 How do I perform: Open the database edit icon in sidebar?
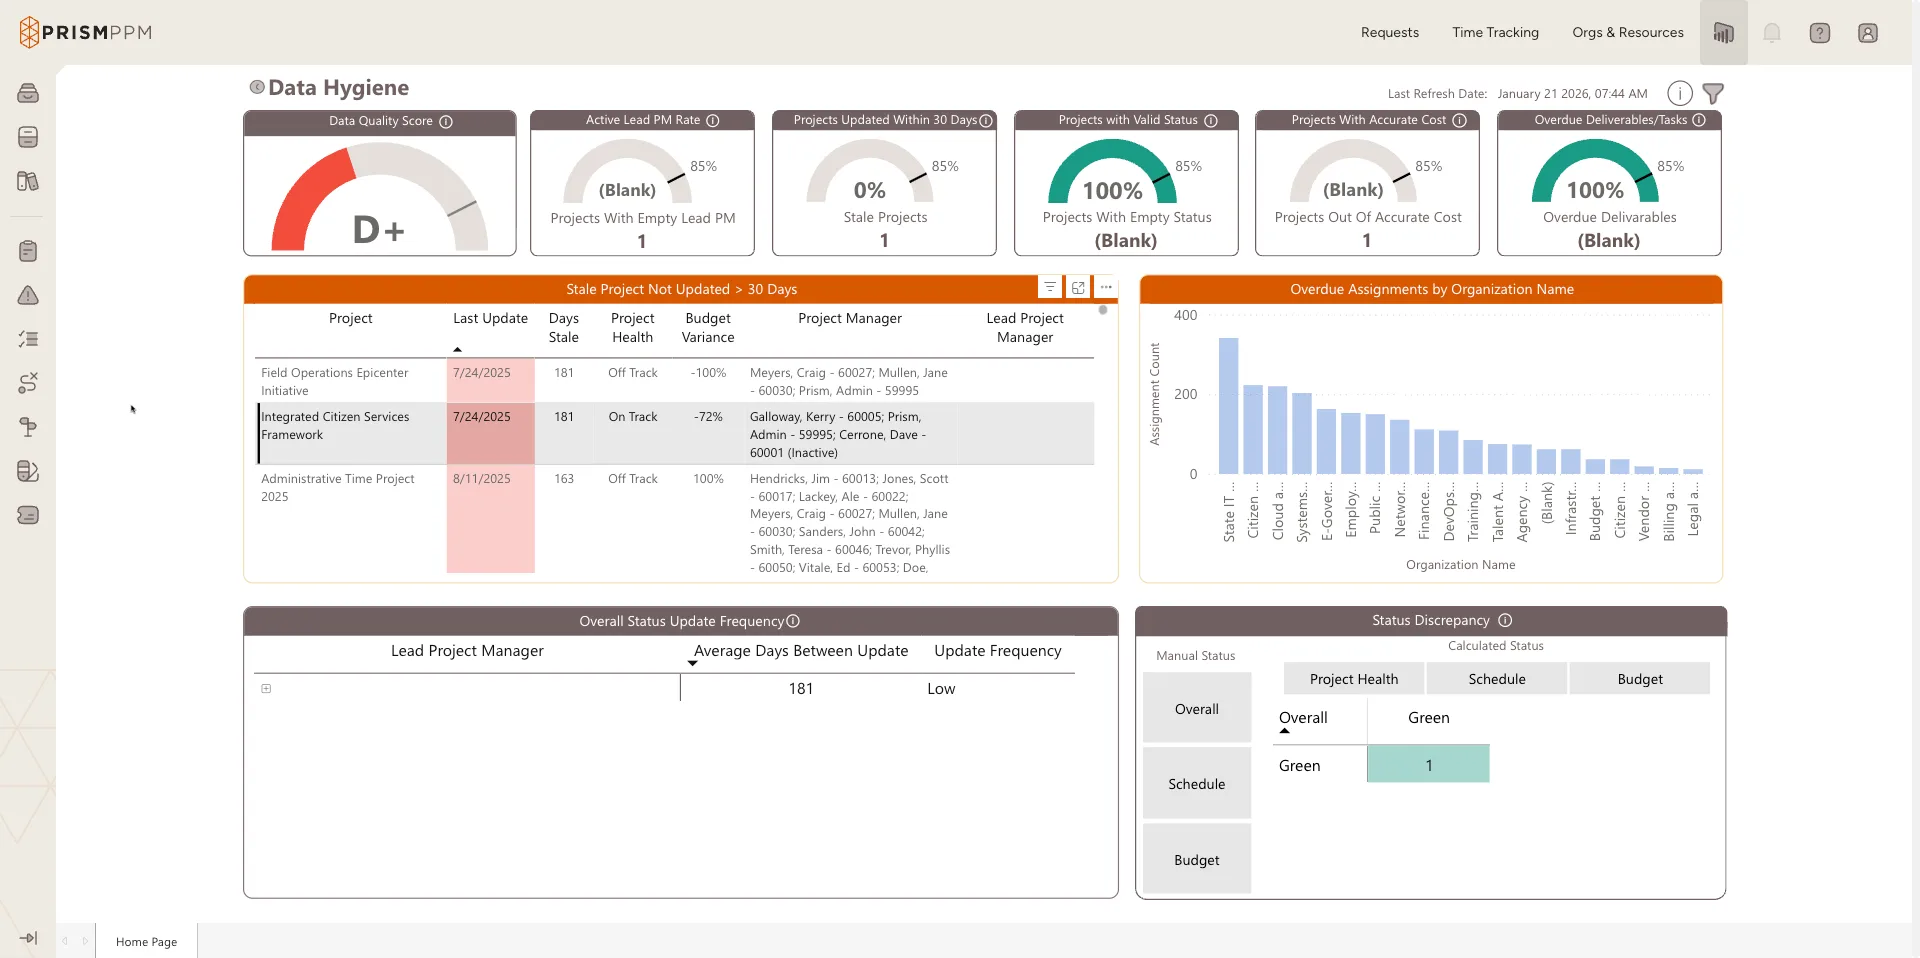click(28, 471)
